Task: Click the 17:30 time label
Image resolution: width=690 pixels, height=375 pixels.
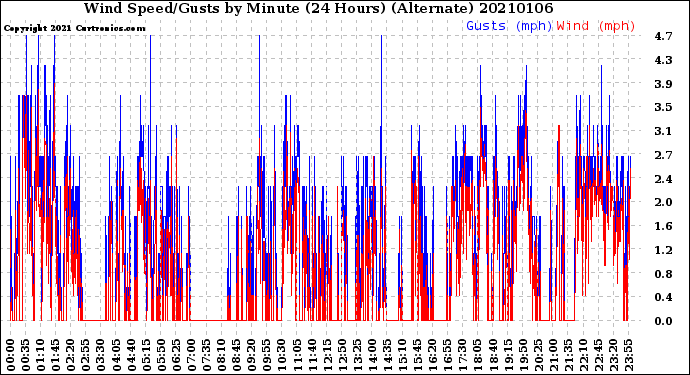Action: (462, 355)
